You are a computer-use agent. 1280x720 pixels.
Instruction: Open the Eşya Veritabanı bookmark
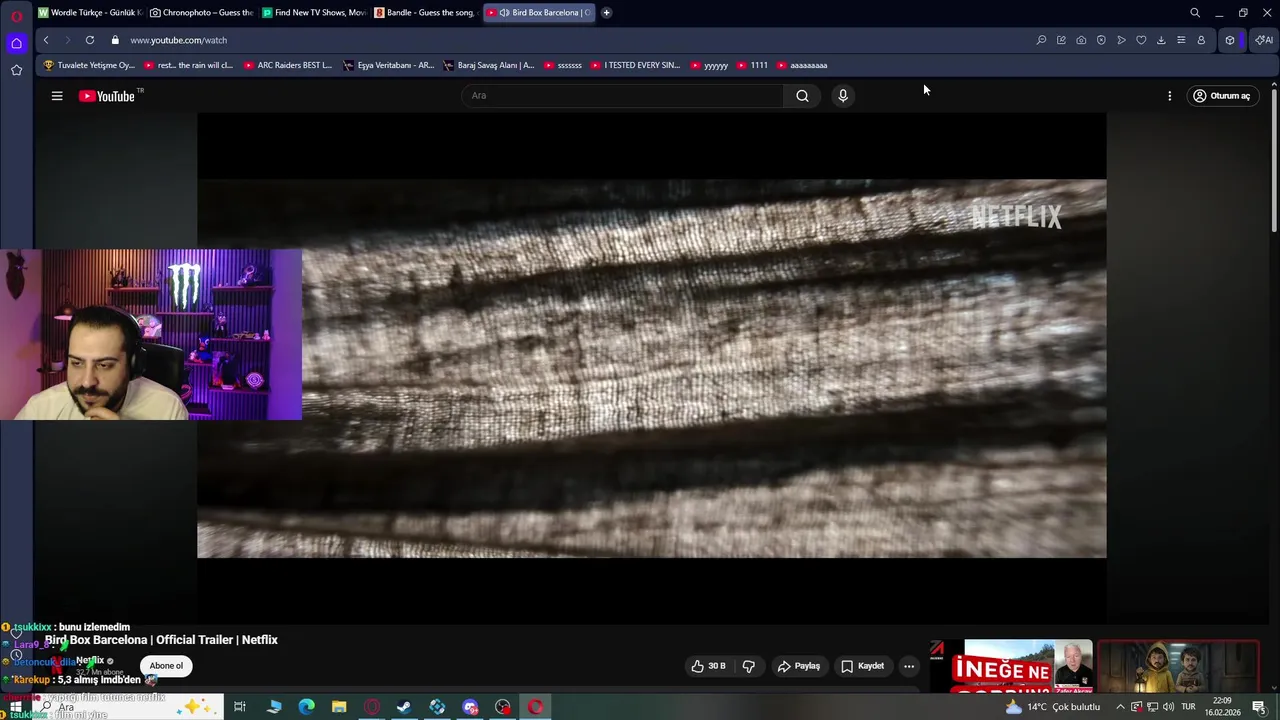(389, 65)
